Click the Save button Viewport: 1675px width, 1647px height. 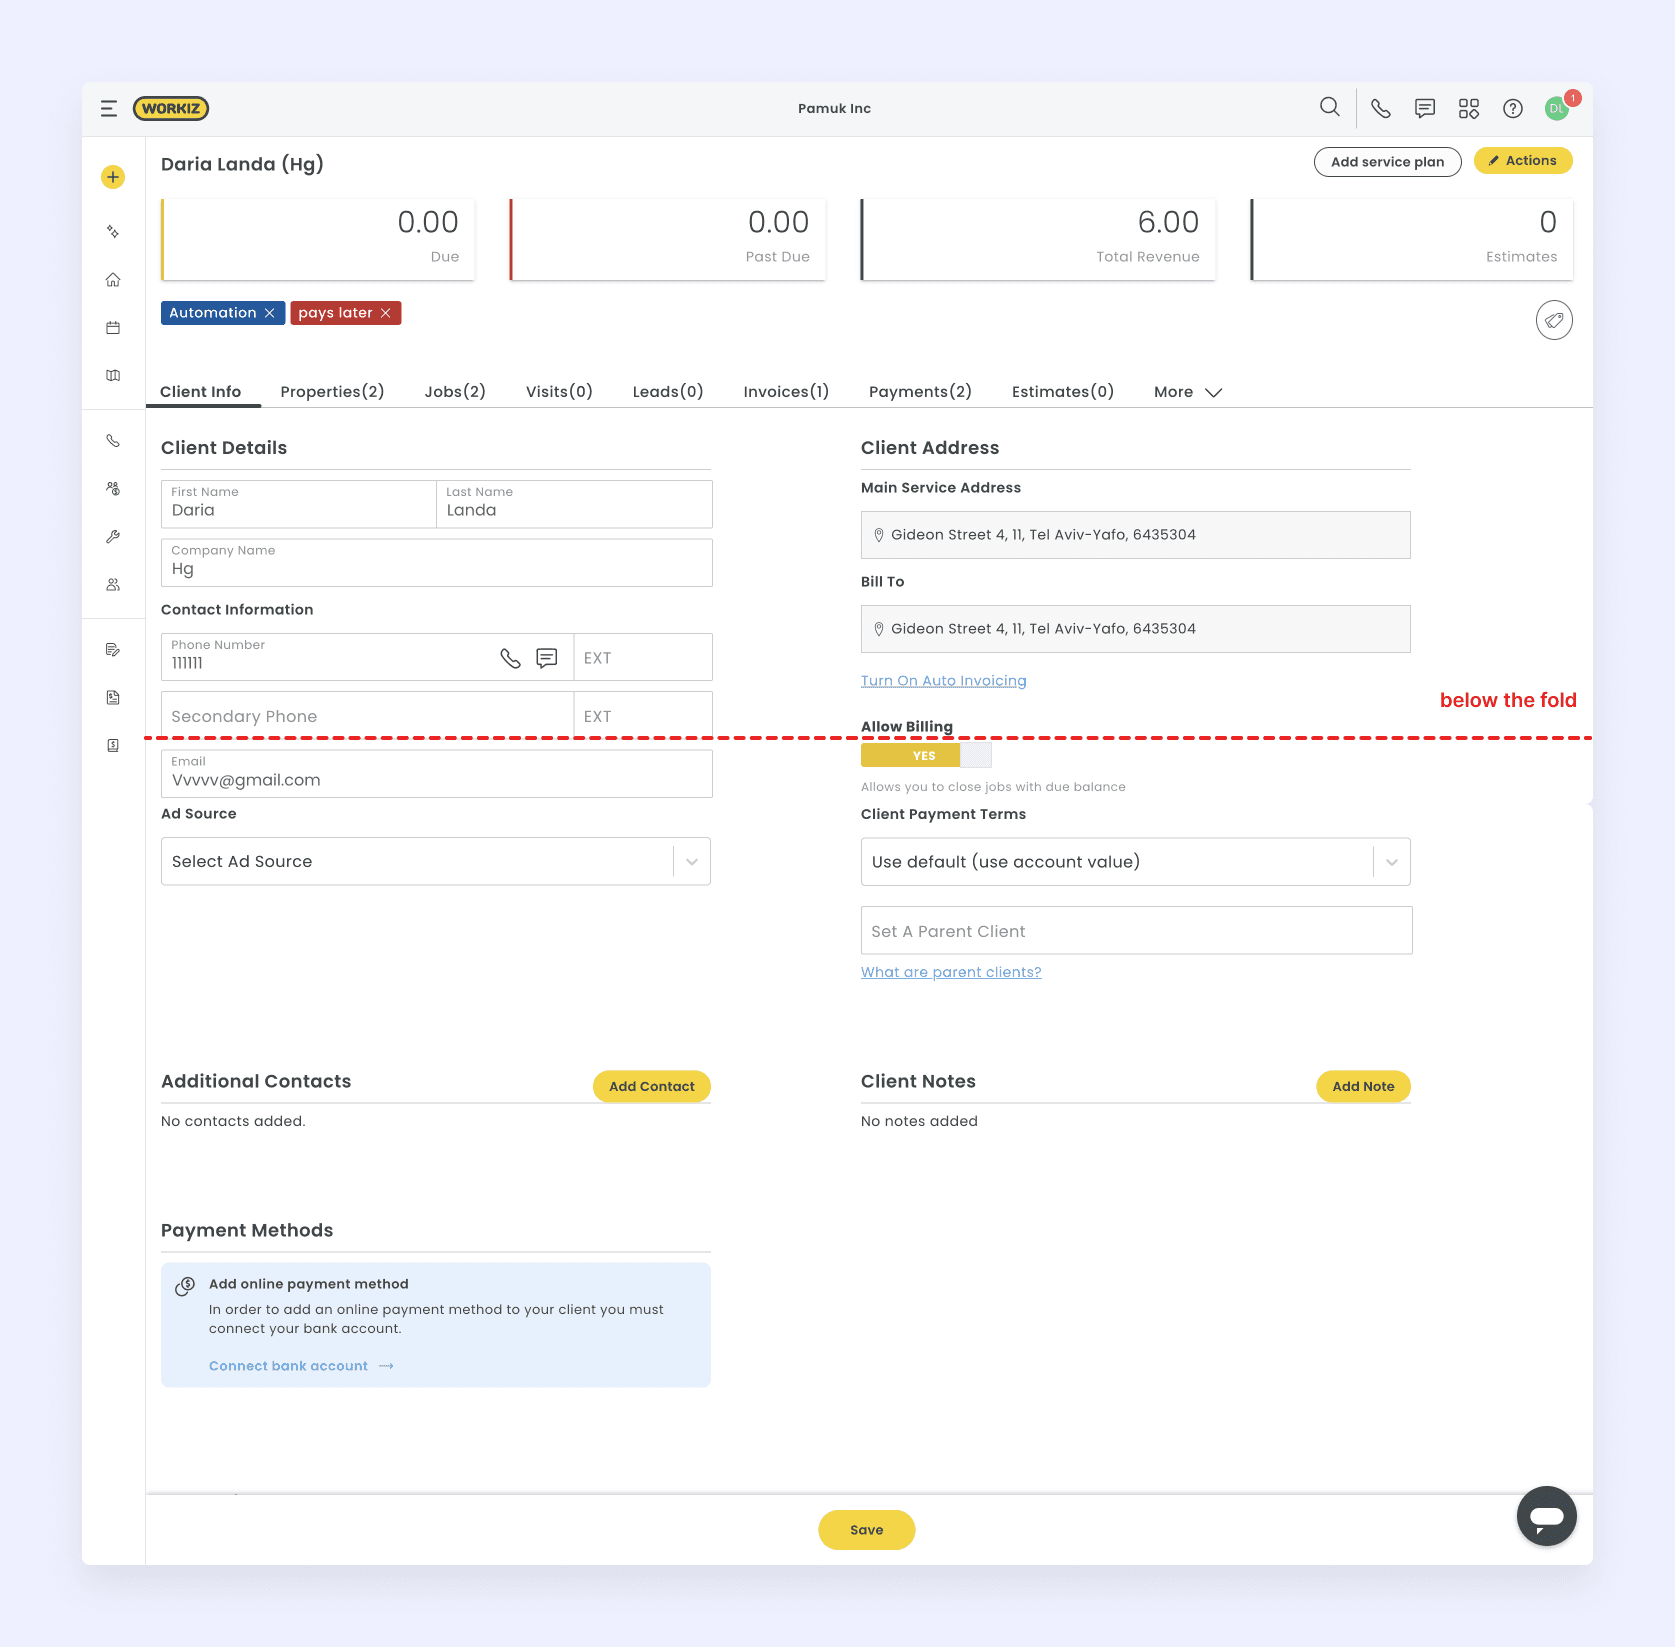click(867, 1530)
